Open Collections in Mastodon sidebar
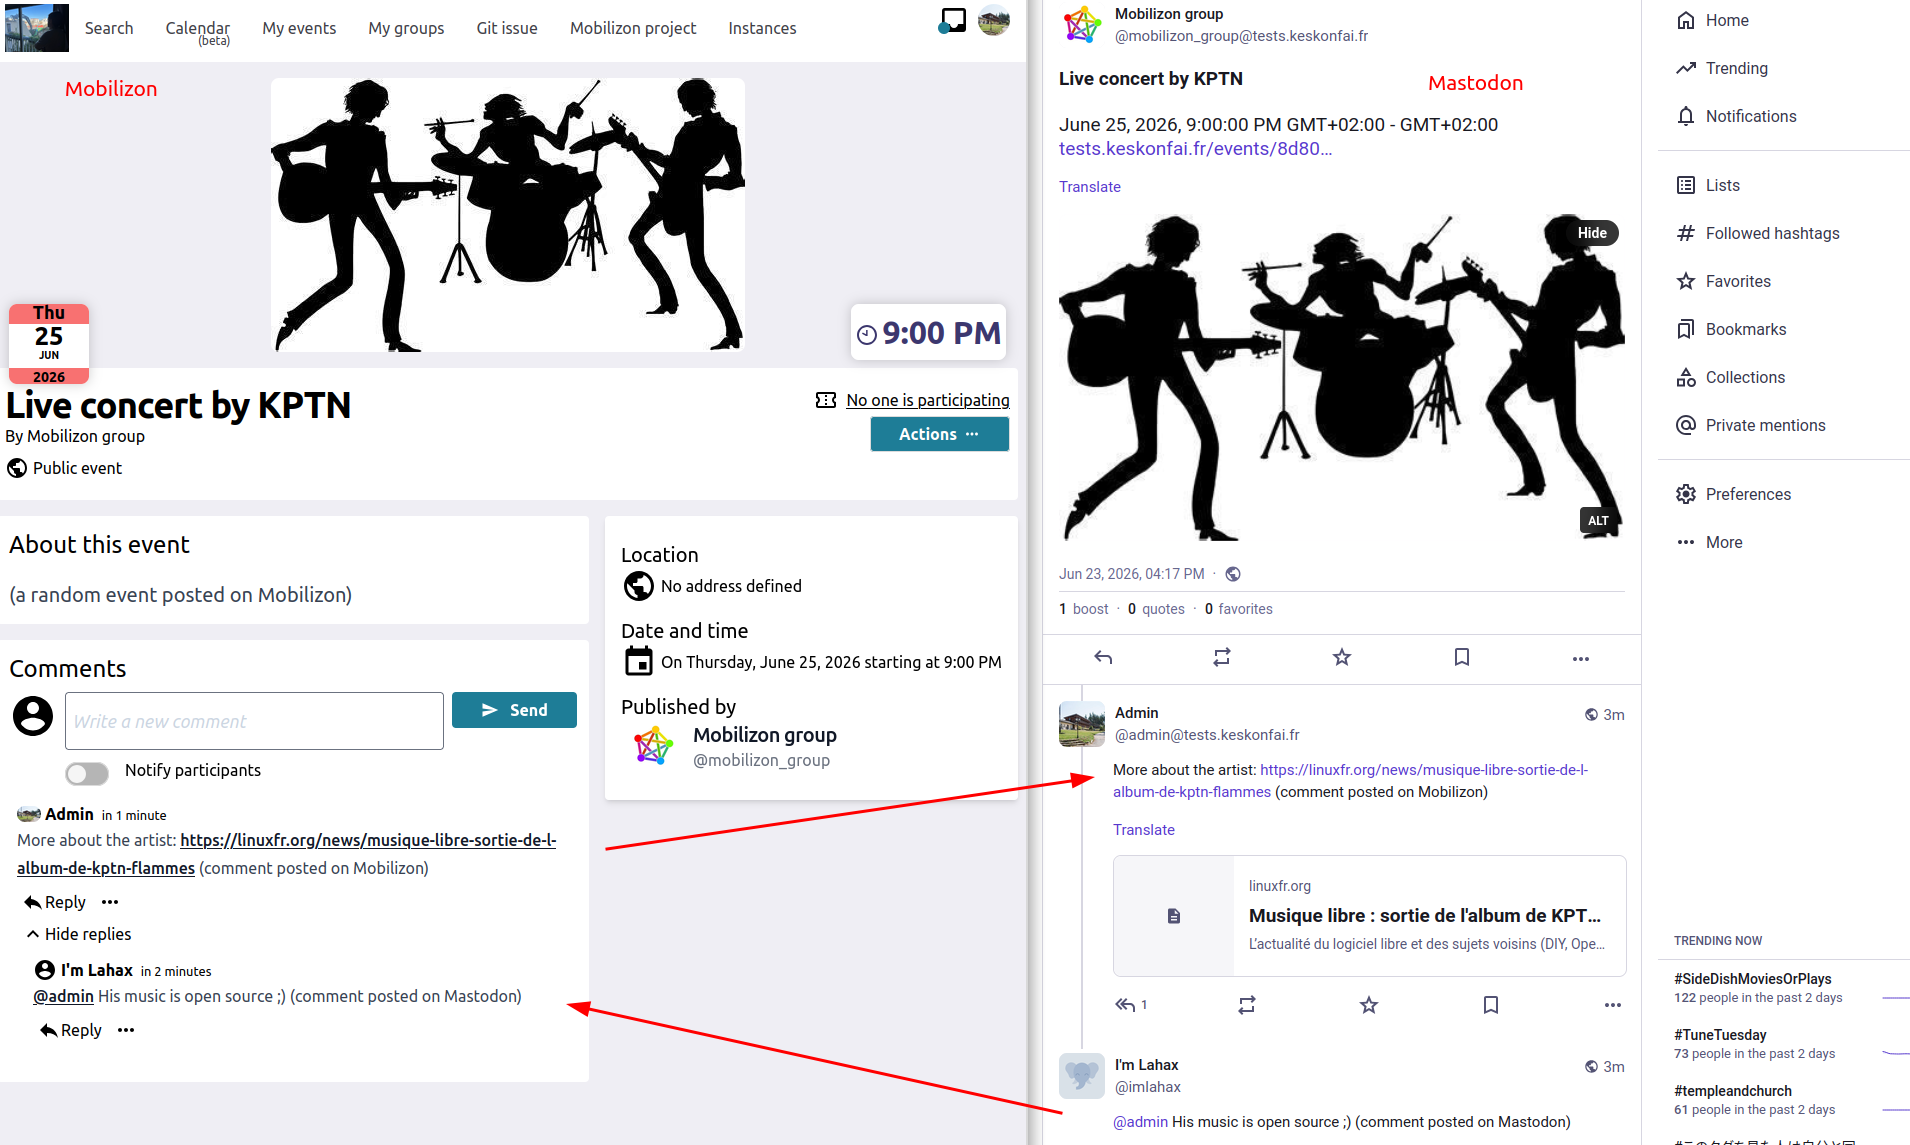This screenshot has height=1145, width=1910. (1730, 377)
